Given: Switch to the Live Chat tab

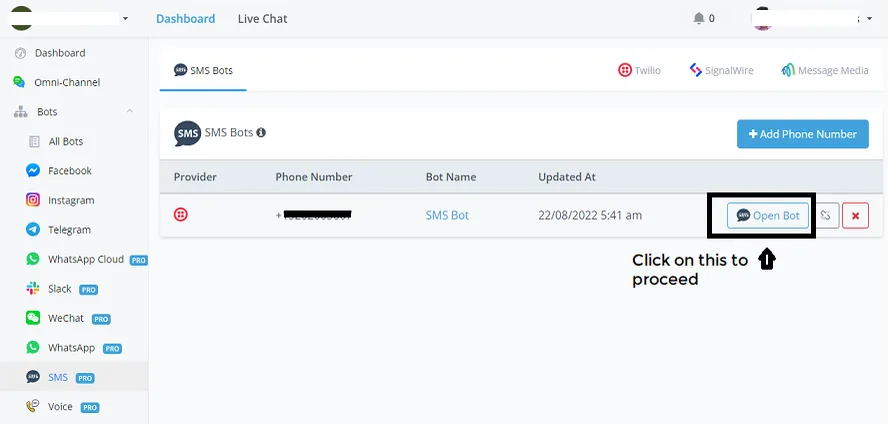Looking at the screenshot, I should point(262,19).
